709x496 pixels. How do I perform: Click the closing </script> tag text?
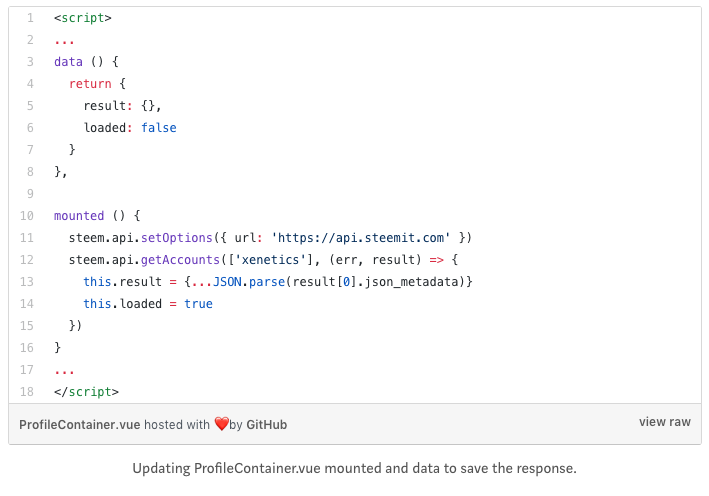pyautogui.click(x=86, y=391)
